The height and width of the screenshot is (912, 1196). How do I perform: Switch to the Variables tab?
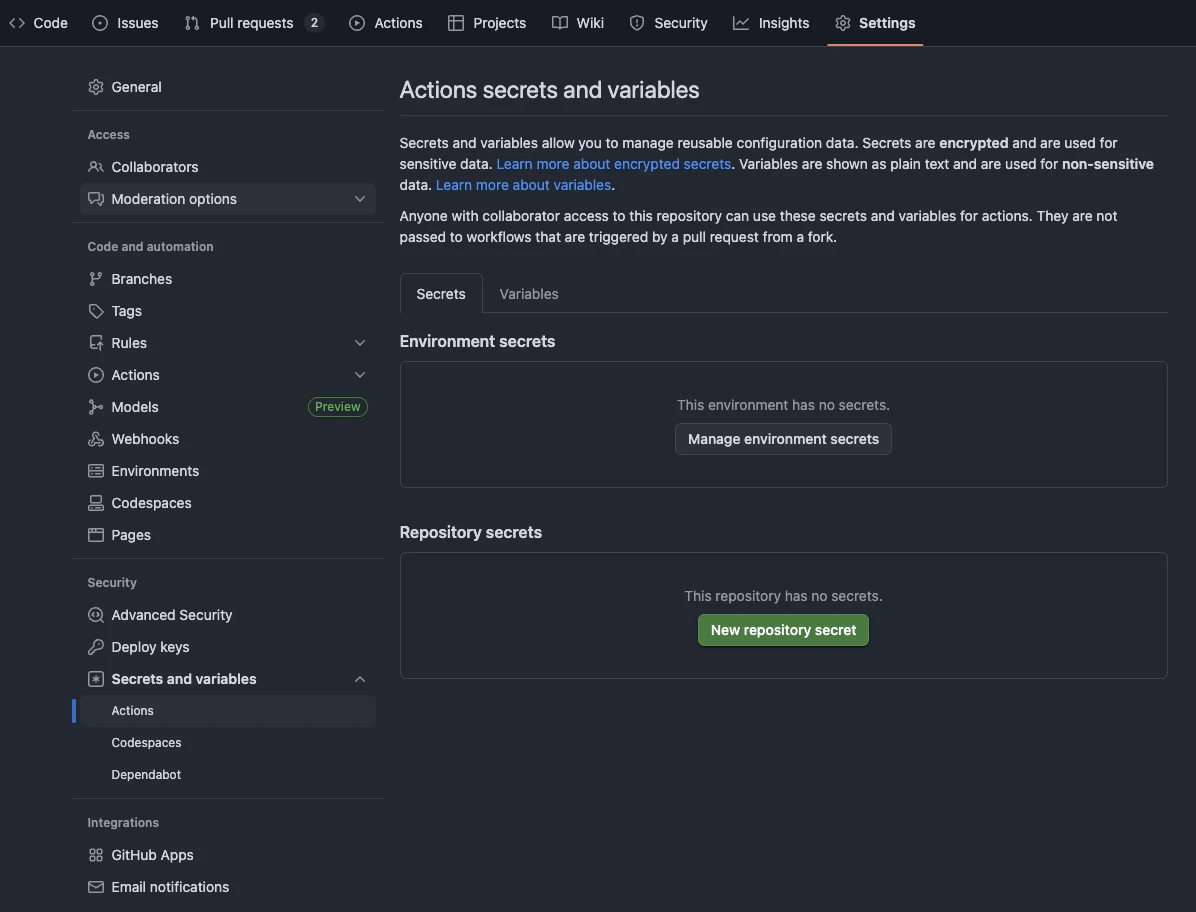pos(529,294)
